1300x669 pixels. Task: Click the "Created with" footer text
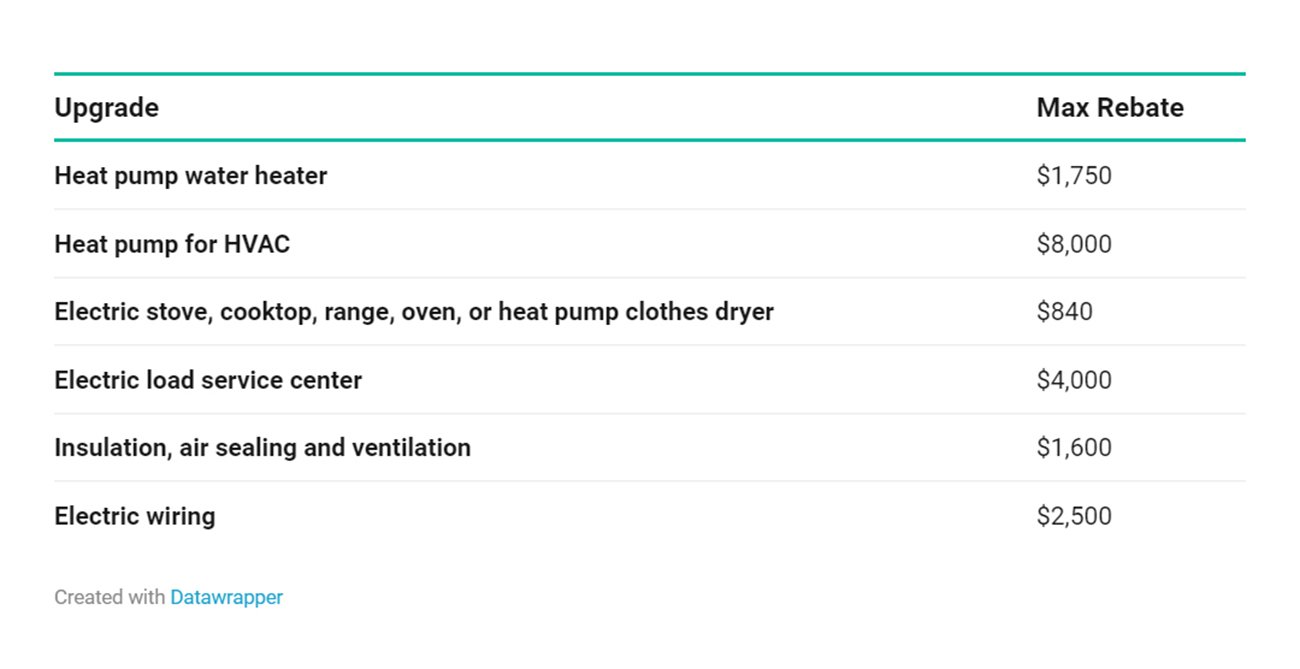point(109,598)
